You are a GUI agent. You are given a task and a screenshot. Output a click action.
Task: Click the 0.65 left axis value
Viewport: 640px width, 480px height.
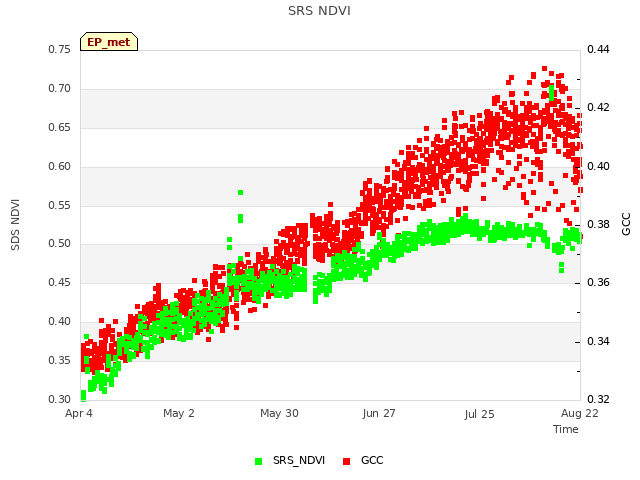(x=60, y=127)
